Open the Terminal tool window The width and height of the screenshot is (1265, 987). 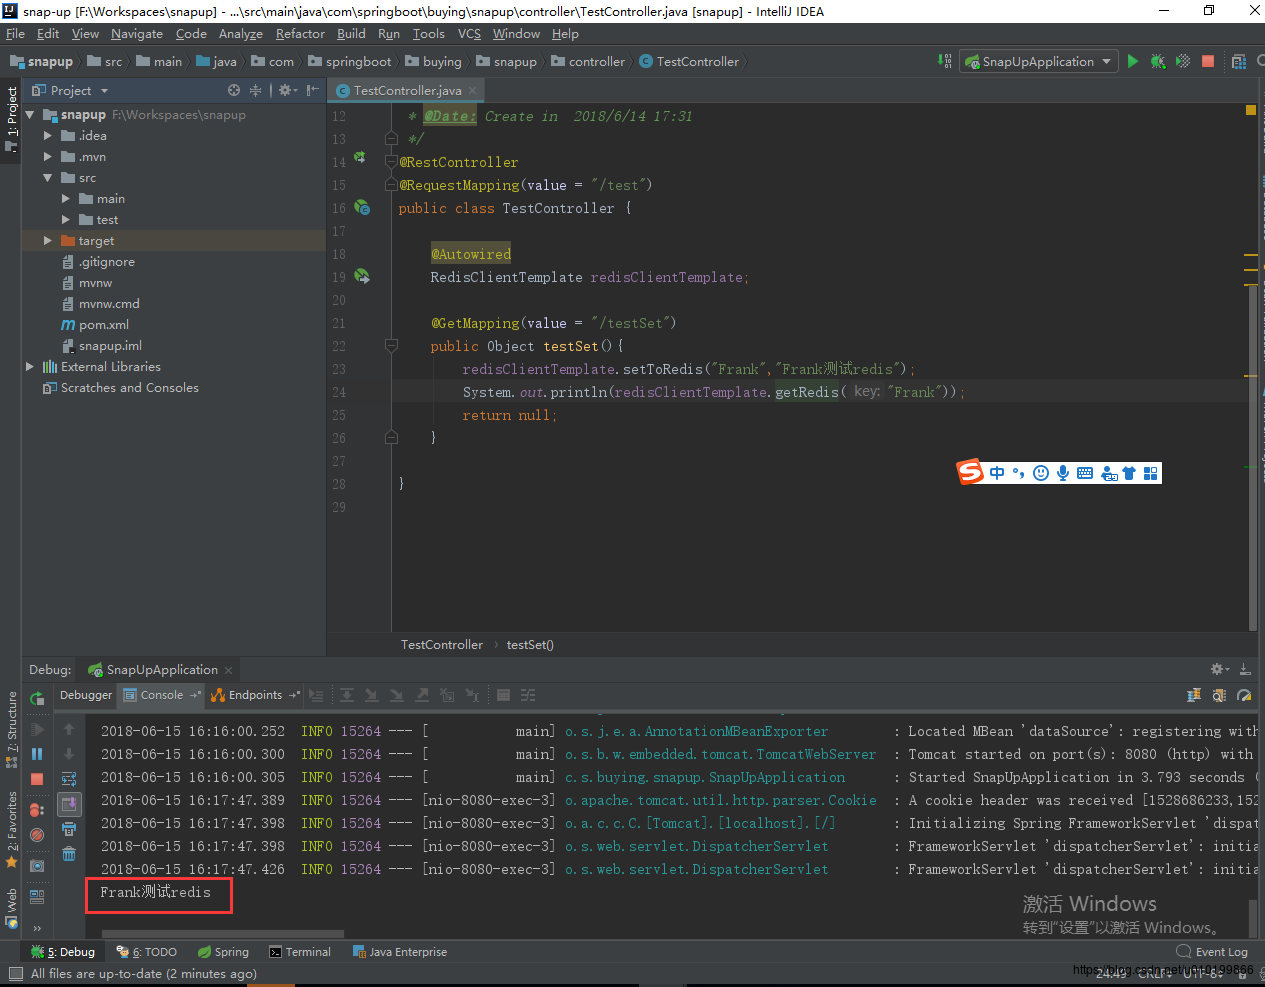300,952
